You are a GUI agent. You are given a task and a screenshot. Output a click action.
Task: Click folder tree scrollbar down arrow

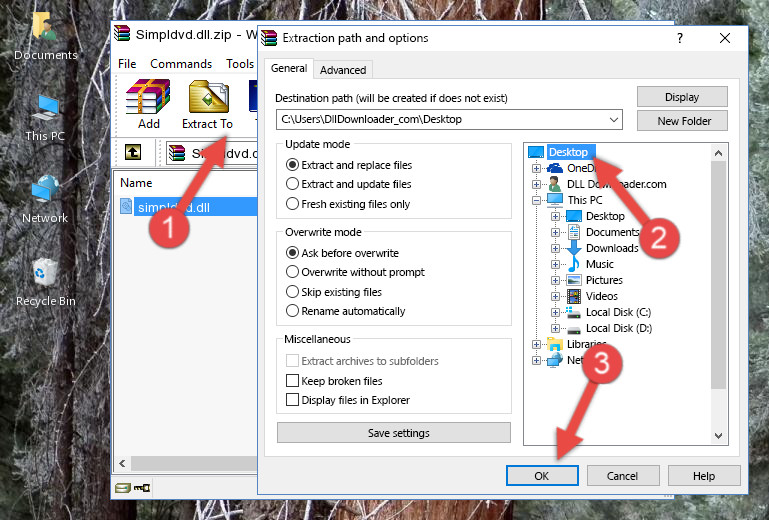(x=718, y=436)
